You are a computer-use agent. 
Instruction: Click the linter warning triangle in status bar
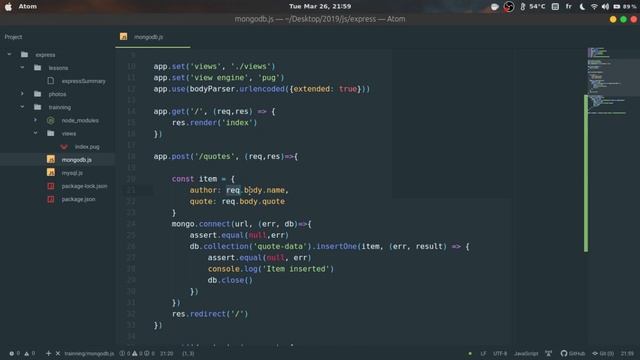click(x=27, y=353)
